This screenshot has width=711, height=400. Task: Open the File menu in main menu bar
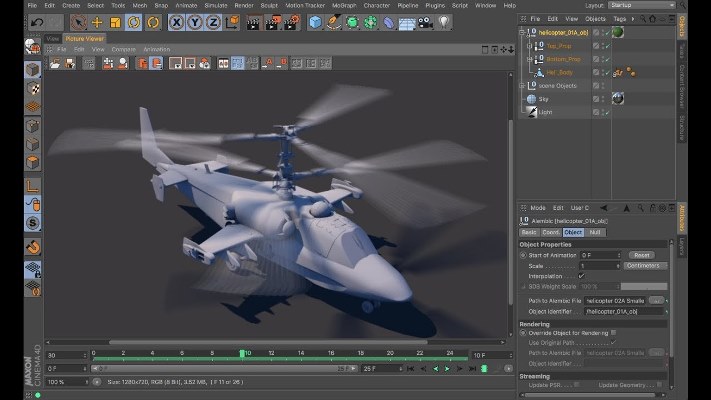click(32, 5)
